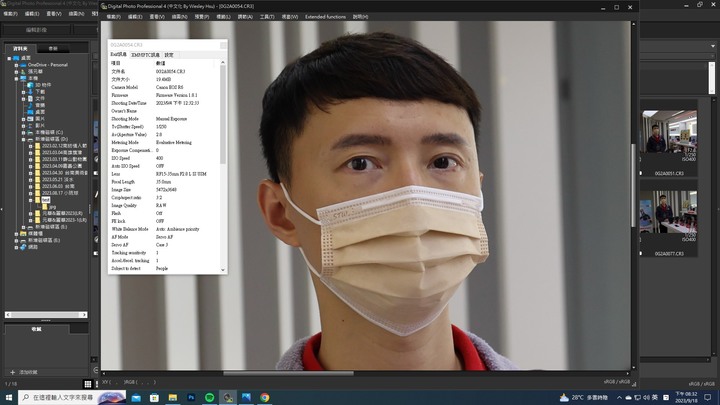The height and width of the screenshot is (405, 720).
Task: Expand the 2023.03.04 folder node
Action: click(31, 152)
